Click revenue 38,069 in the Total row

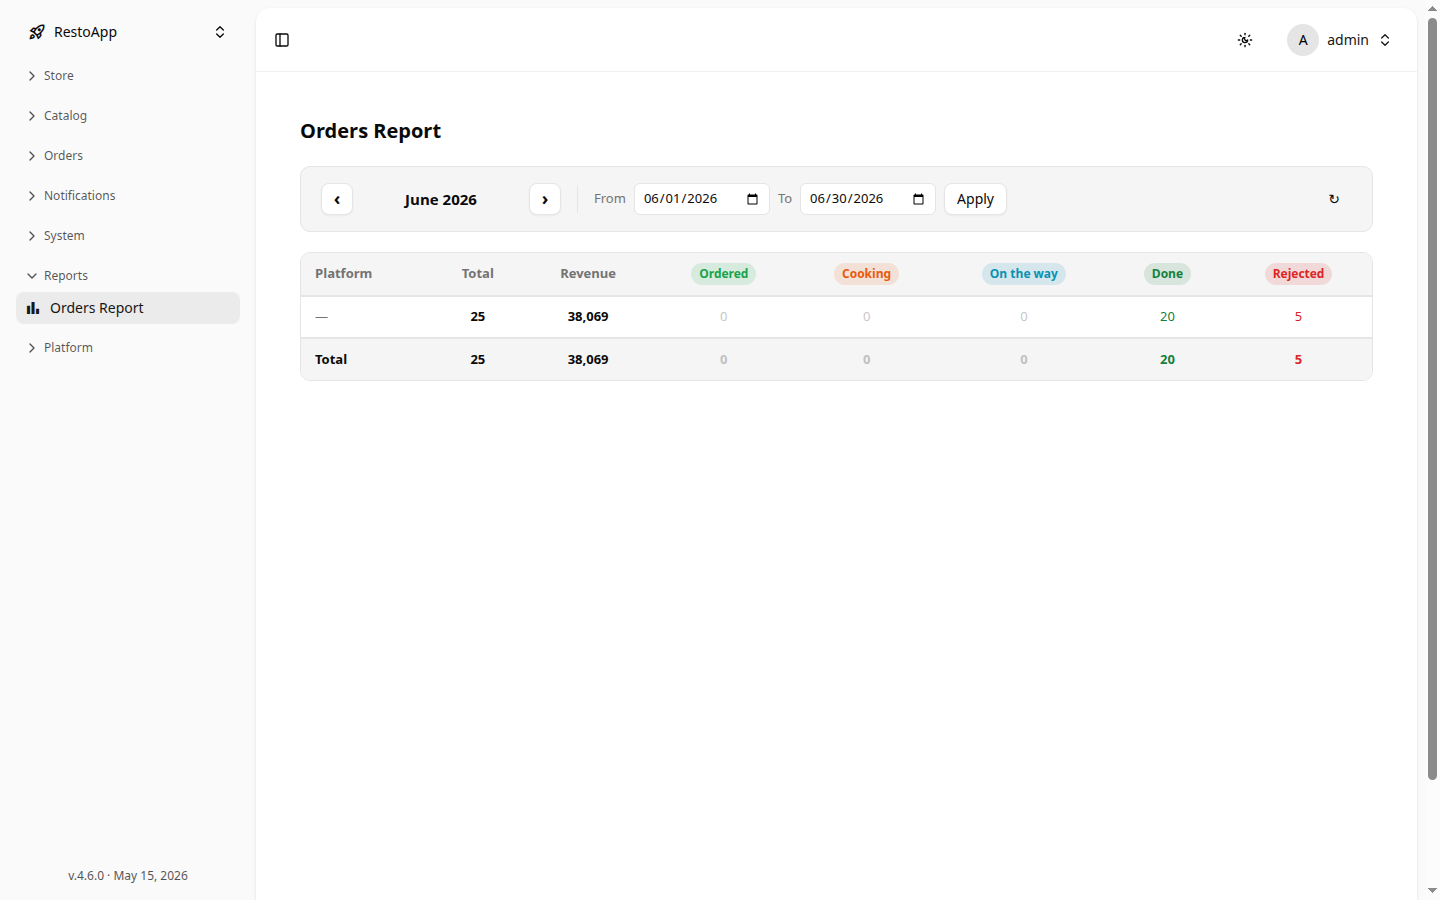(588, 360)
